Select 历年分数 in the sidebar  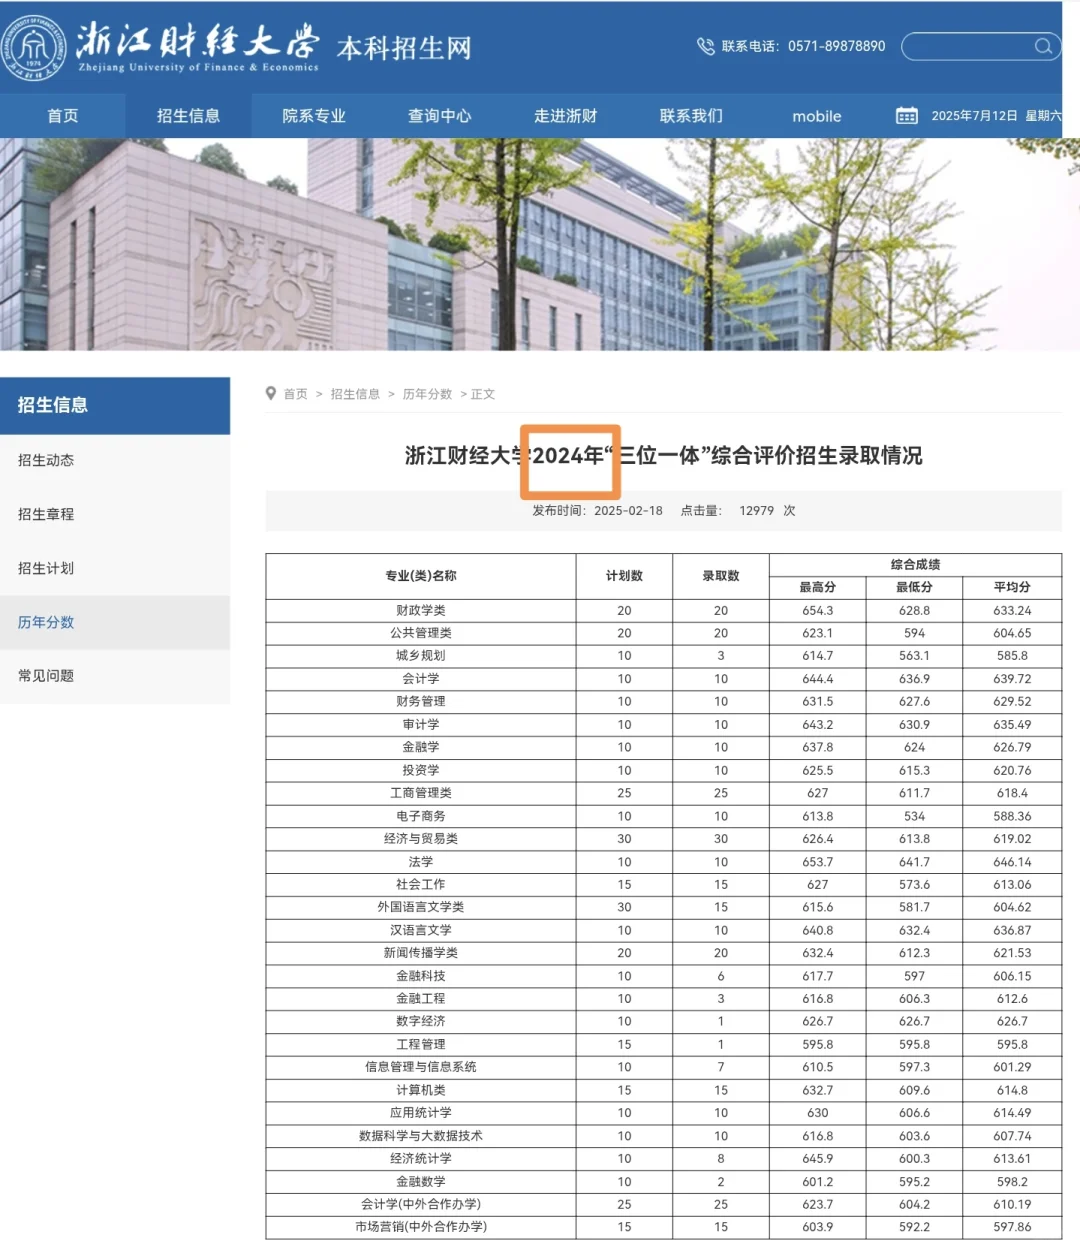point(115,622)
